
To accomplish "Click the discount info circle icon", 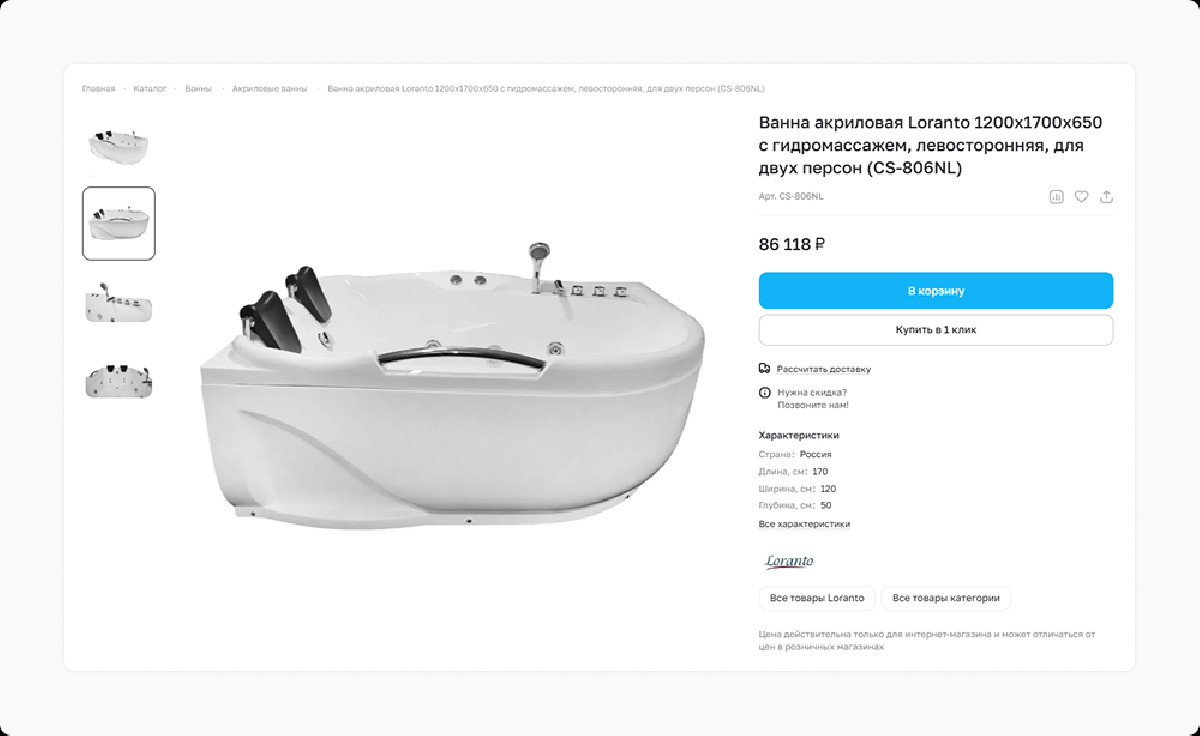I will tap(765, 393).
